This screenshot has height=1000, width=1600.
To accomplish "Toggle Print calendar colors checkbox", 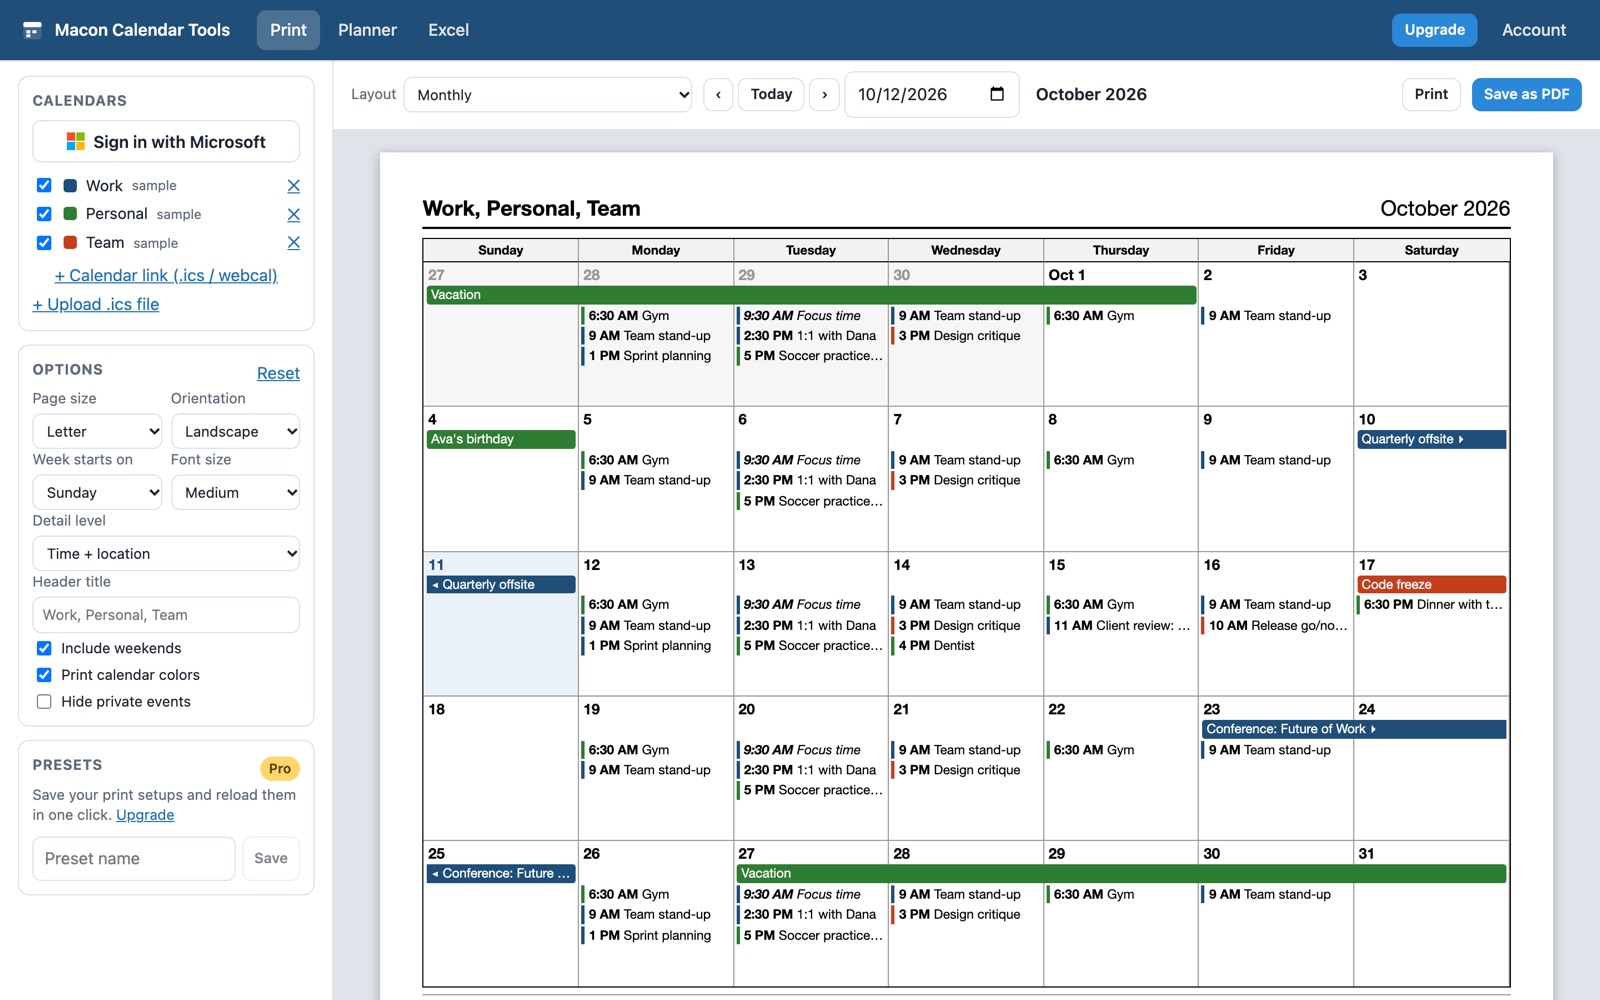I will point(44,675).
